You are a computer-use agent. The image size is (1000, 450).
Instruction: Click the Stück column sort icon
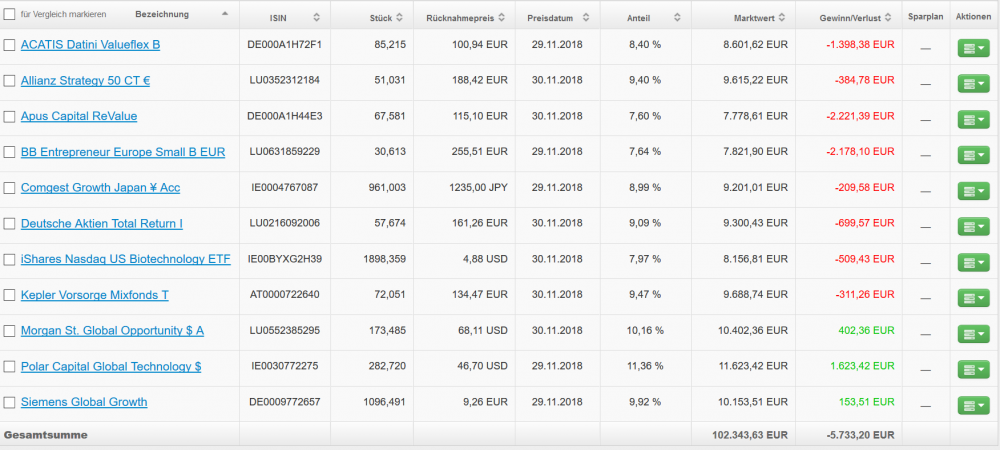398,18
